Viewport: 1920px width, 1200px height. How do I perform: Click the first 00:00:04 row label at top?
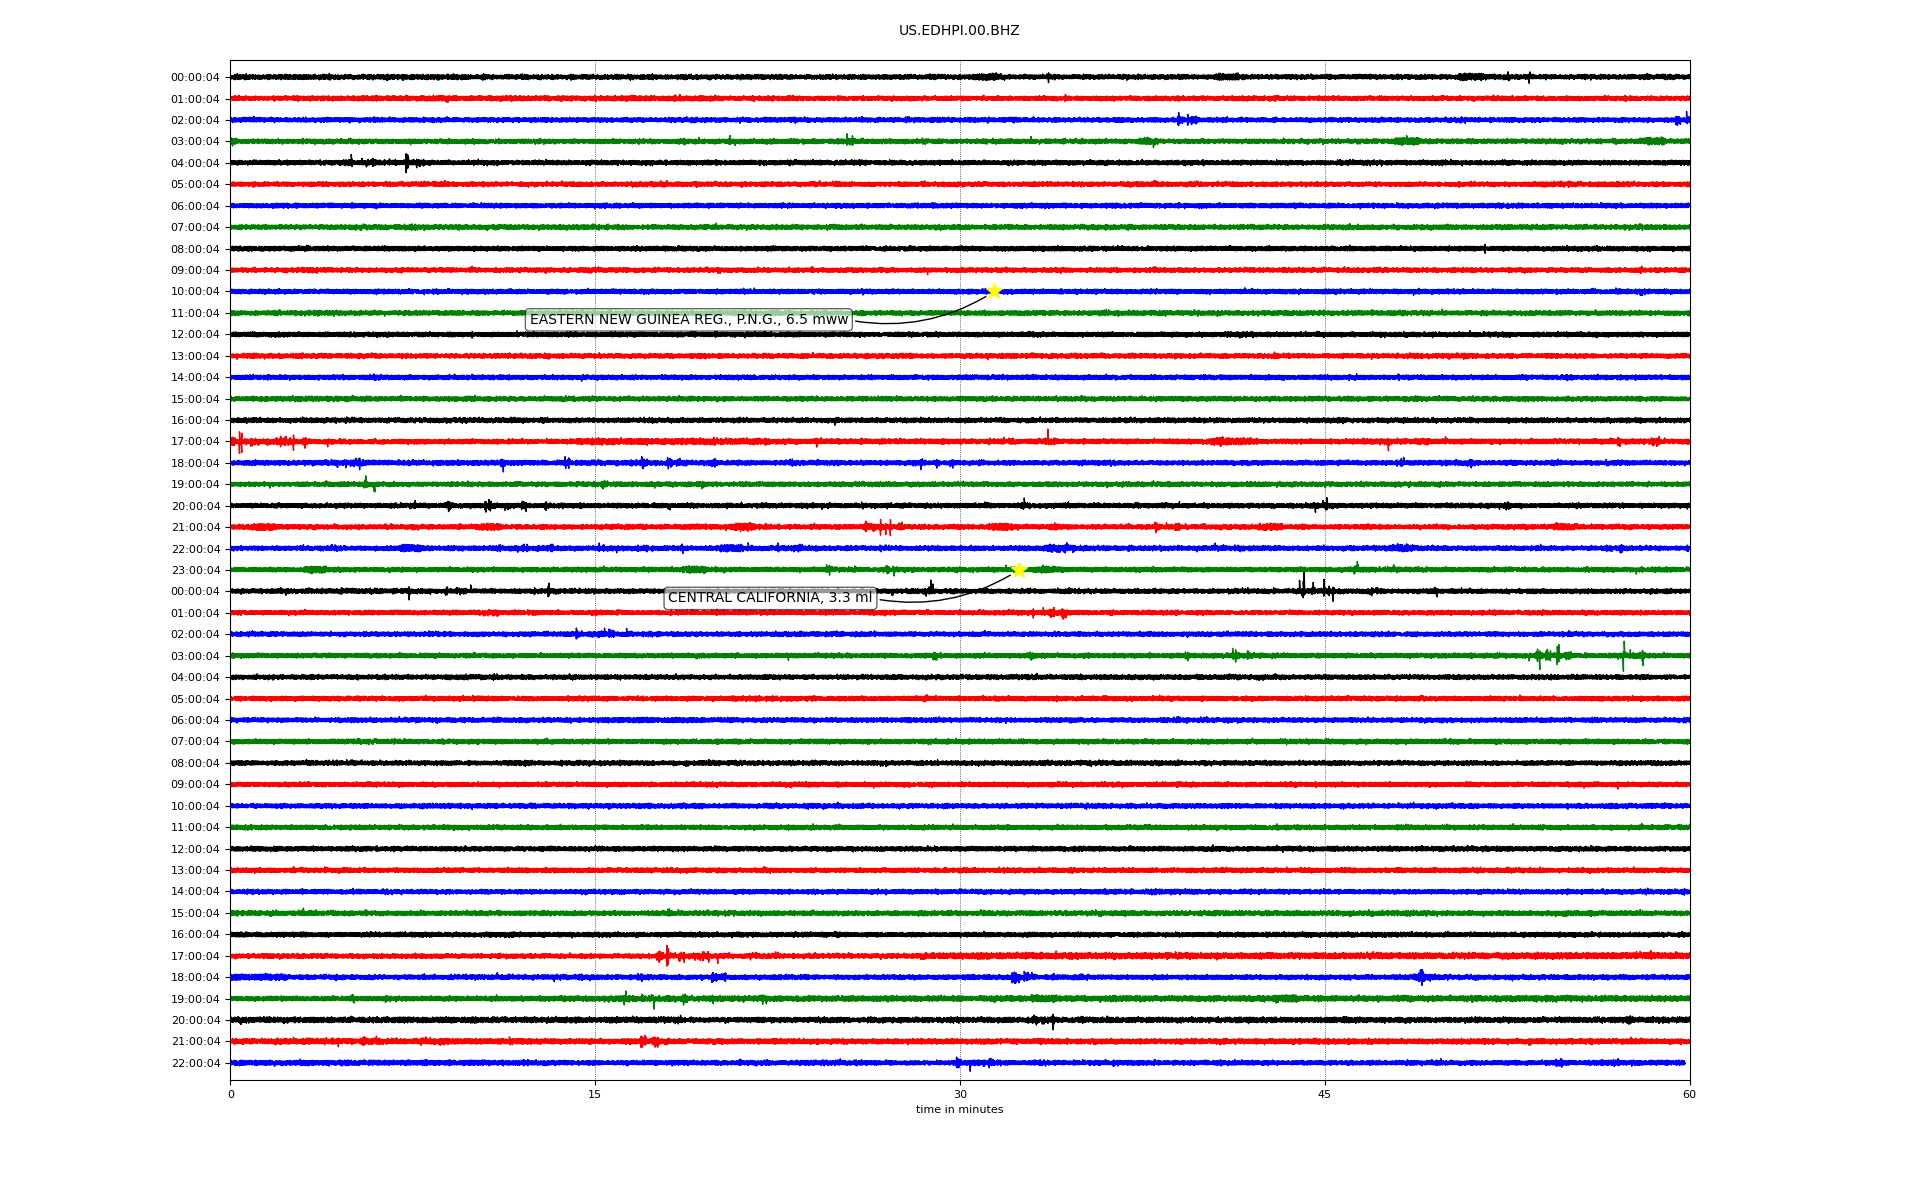click(195, 78)
